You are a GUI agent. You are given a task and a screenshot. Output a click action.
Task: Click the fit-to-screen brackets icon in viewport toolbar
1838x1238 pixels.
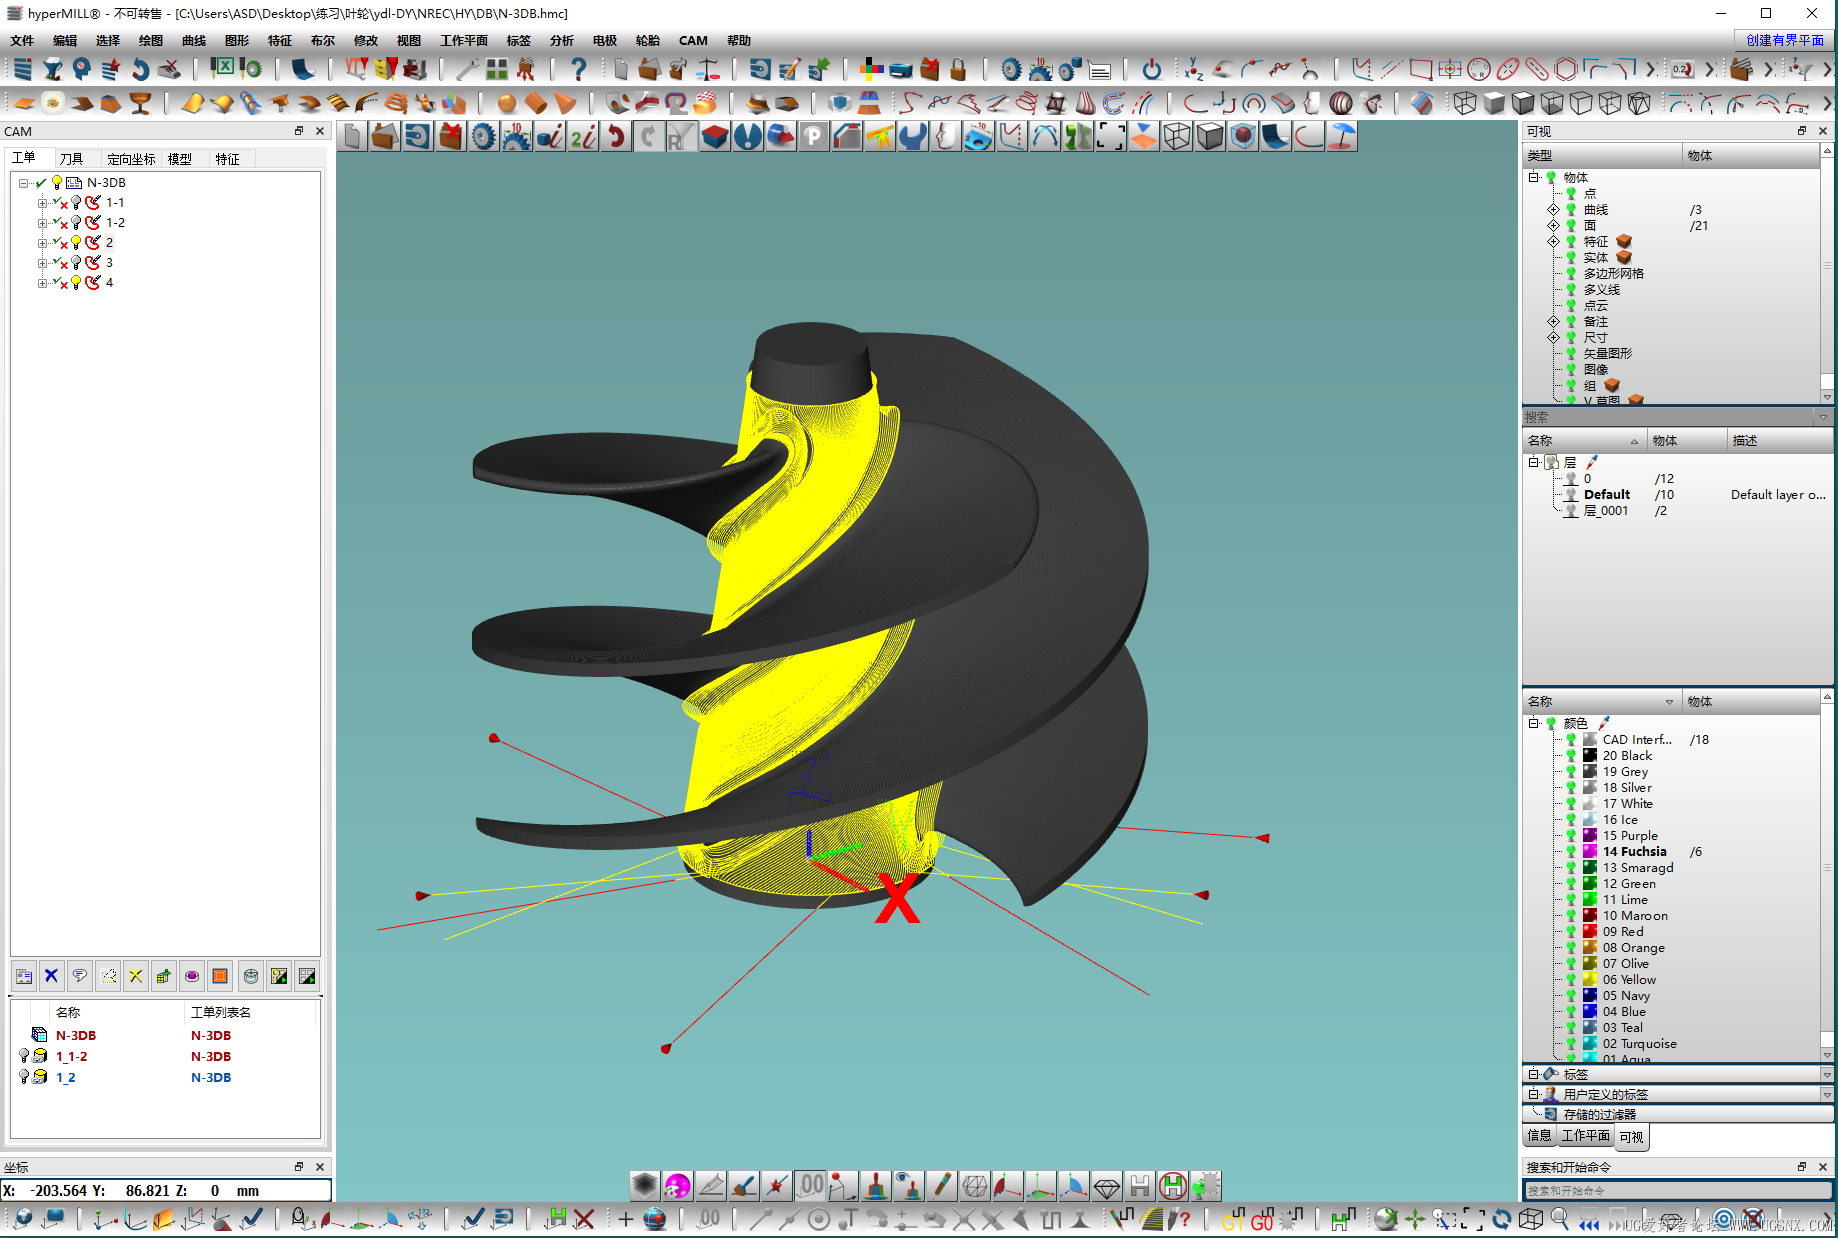(1110, 136)
